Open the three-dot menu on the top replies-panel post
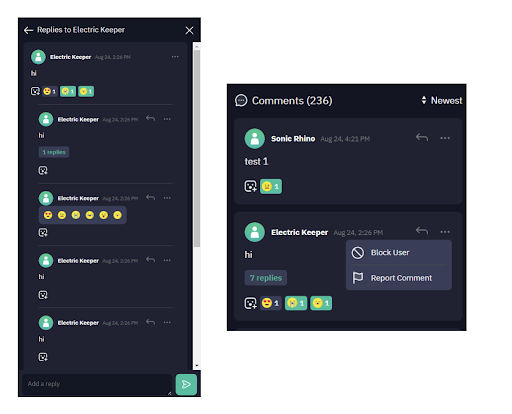512x414 pixels. (x=175, y=57)
